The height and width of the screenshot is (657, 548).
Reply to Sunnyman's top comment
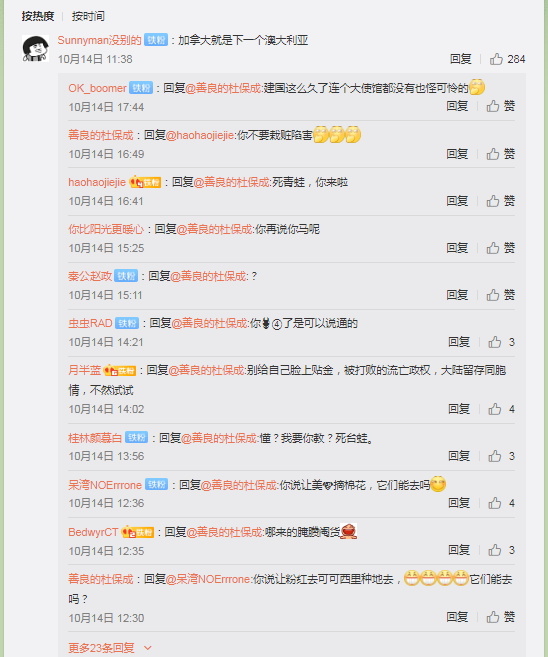(x=461, y=59)
